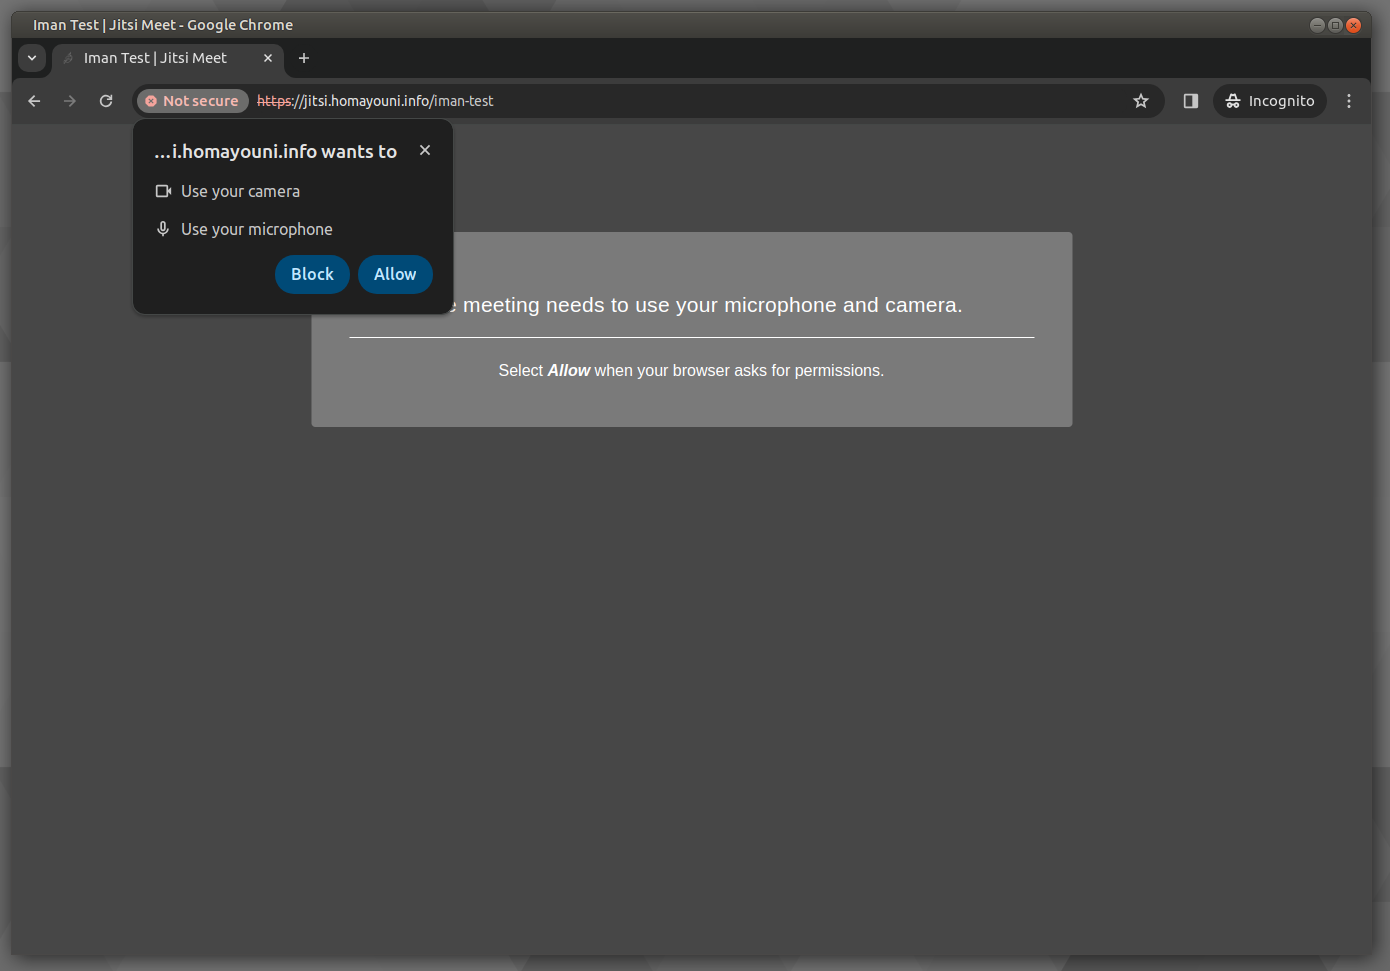Image resolution: width=1390 pixels, height=971 pixels.
Task: Click the URL address bar text
Action: point(375,101)
